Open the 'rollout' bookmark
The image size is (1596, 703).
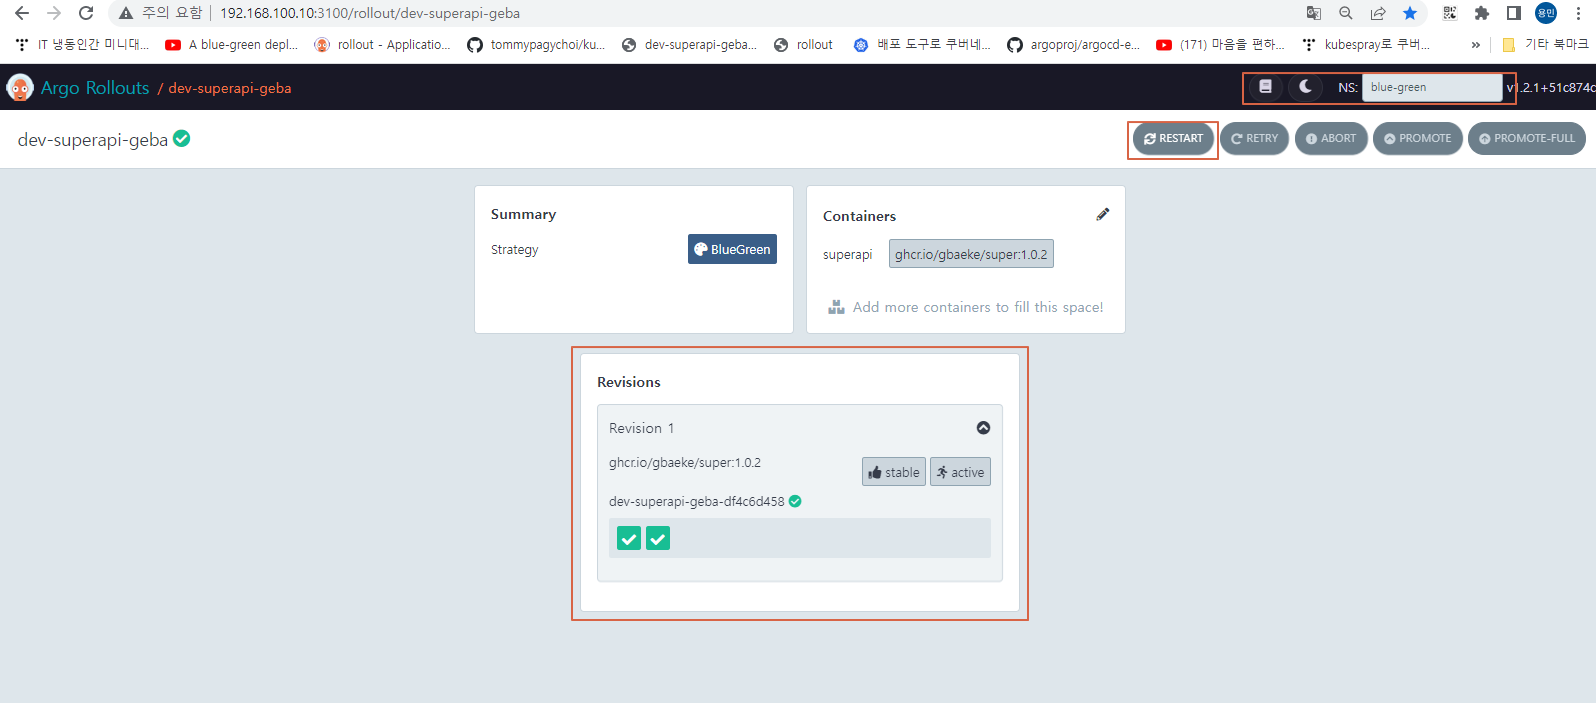(803, 45)
